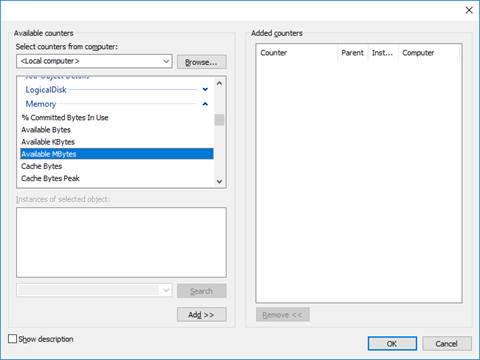This screenshot has height=360, width=480.
Task: Enable the Show description checkbox
Action: point(12,339)
